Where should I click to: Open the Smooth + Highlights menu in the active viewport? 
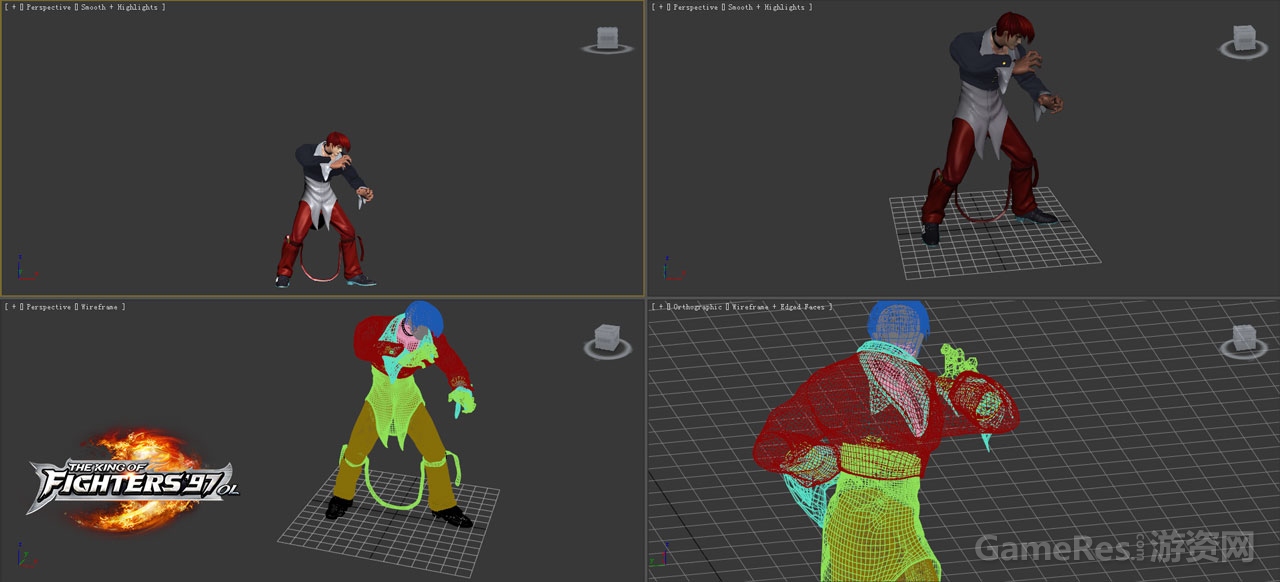119,7
